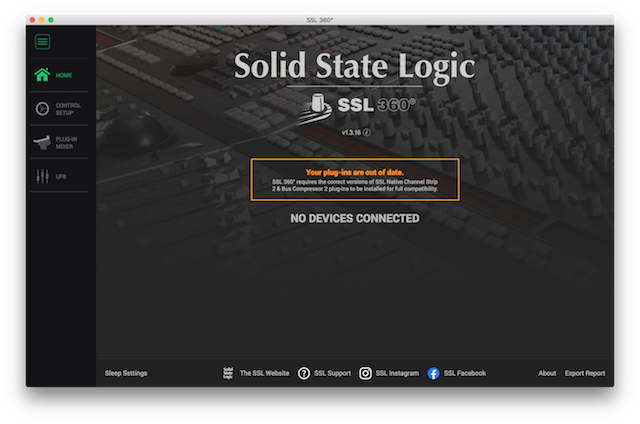Click the UF8 faders icon
Screen dimensions: 640x424
tap(42, 176)
